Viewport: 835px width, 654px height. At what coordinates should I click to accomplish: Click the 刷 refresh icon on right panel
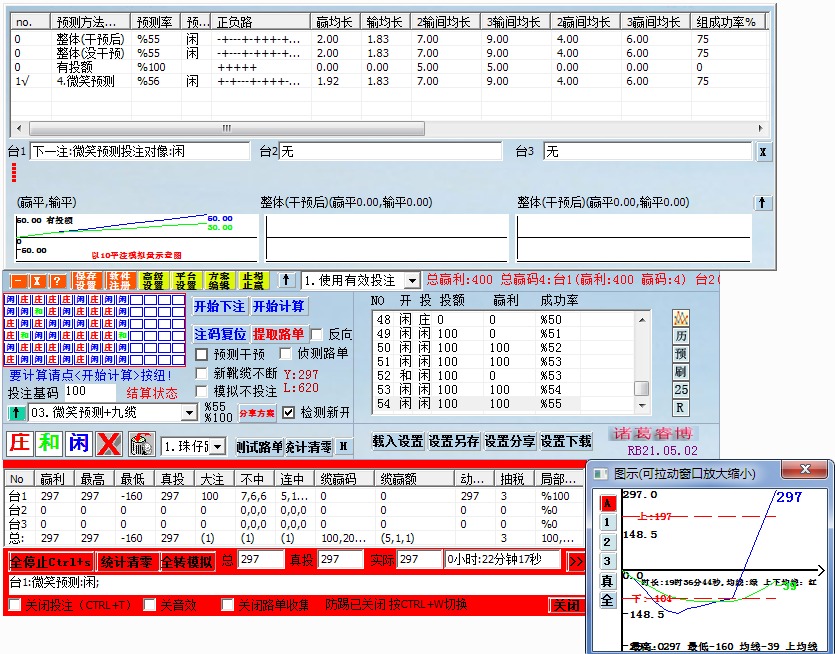point(680,369)
